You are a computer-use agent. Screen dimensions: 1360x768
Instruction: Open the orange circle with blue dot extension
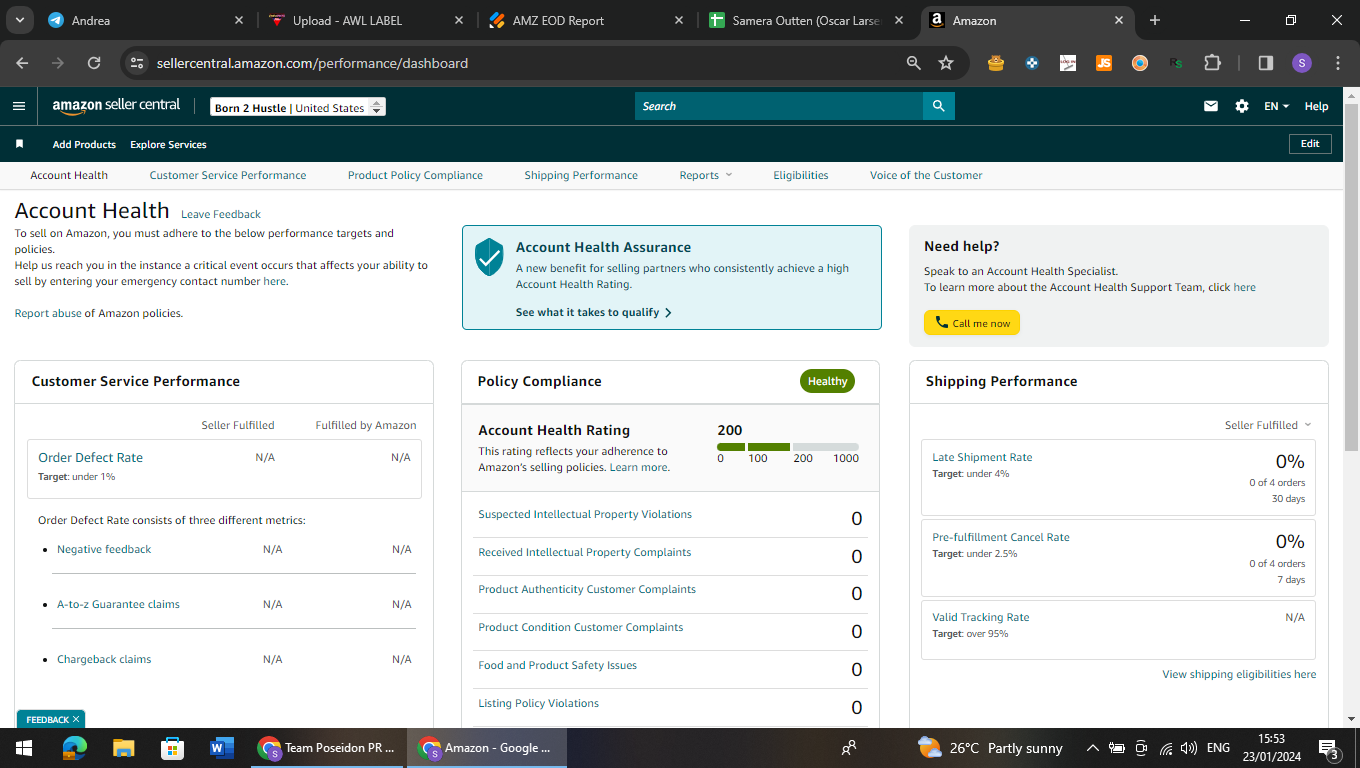tap(1140, 63)
